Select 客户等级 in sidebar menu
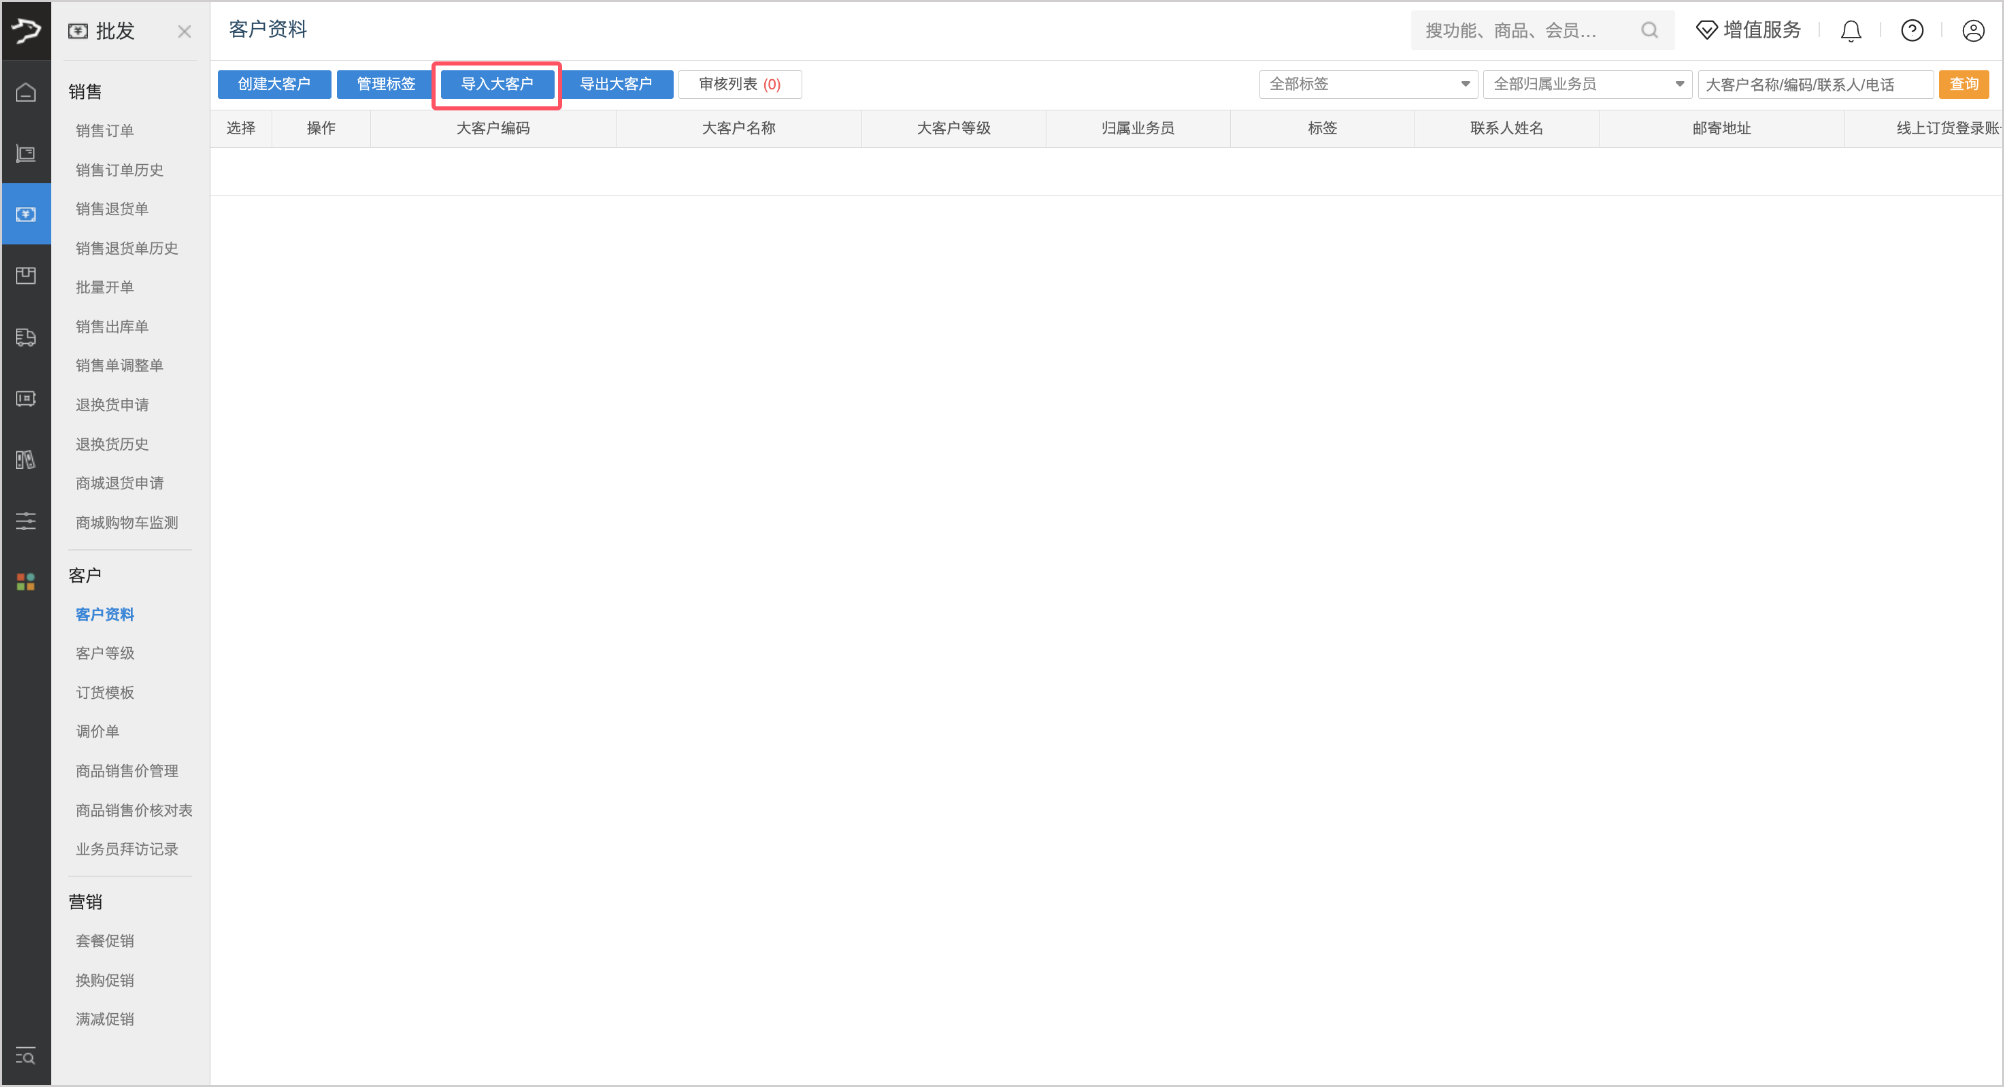2005x1088 pixels. (x=105, y=653)
